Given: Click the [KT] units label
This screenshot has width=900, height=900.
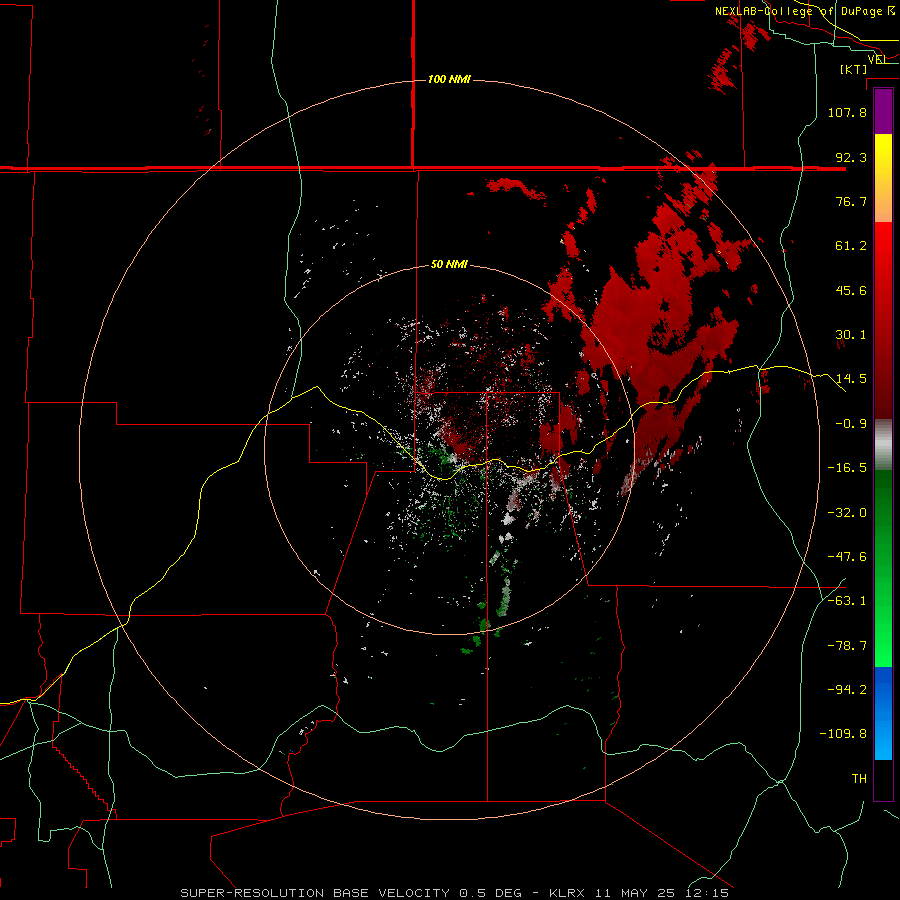Looking at the screenshot, I should [854, 69].
